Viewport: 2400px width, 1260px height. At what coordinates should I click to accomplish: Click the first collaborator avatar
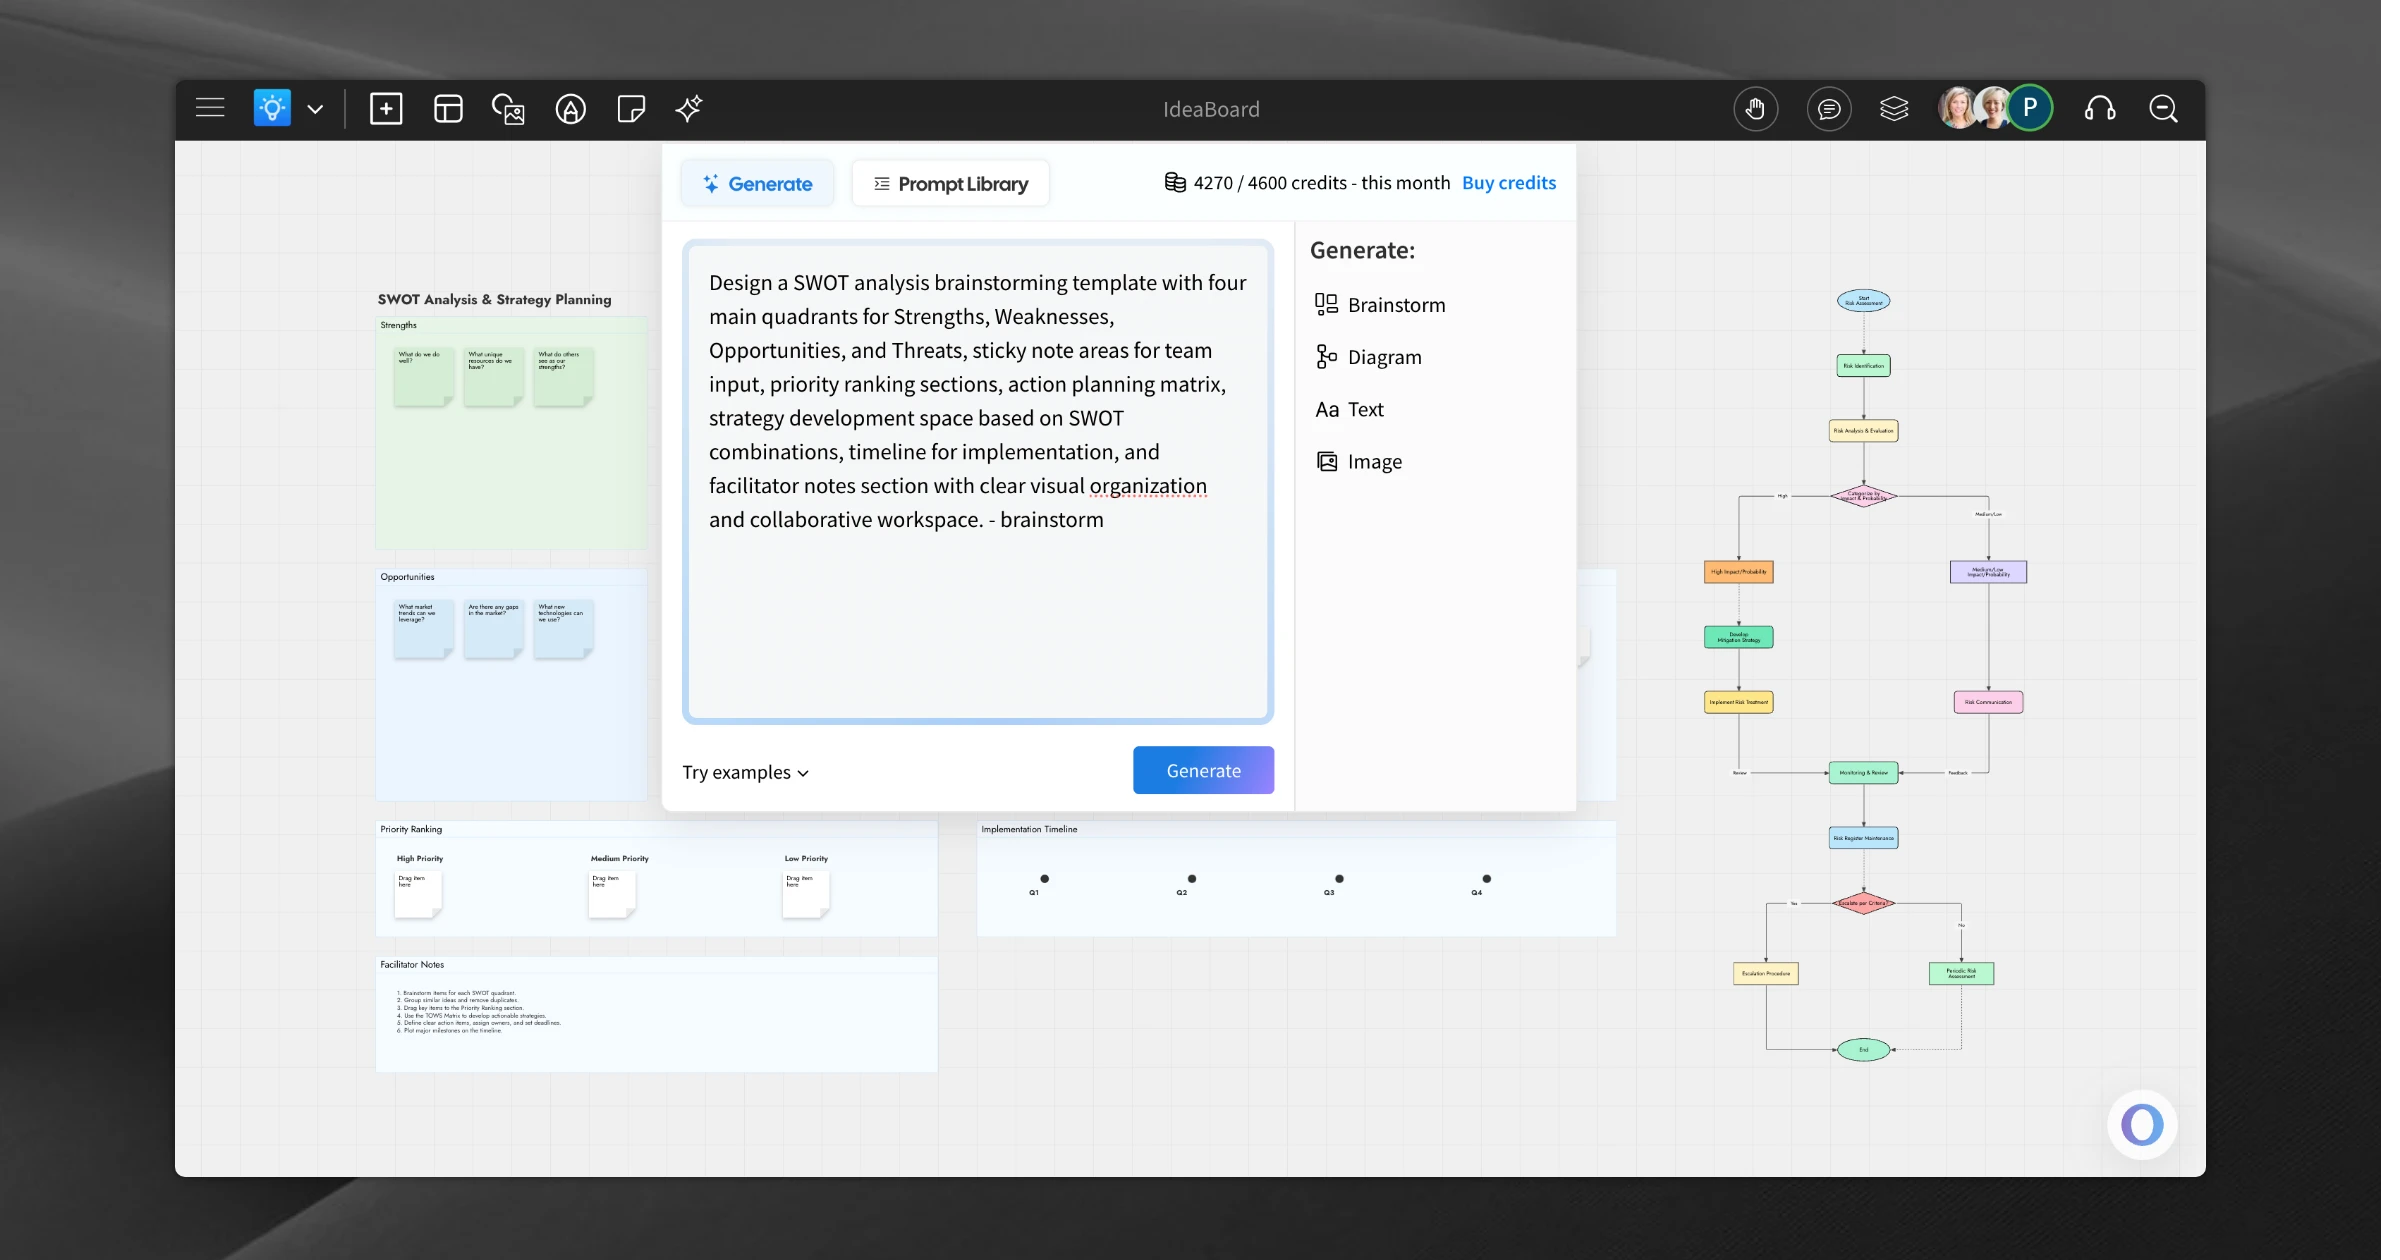(x=1956, y=108)
